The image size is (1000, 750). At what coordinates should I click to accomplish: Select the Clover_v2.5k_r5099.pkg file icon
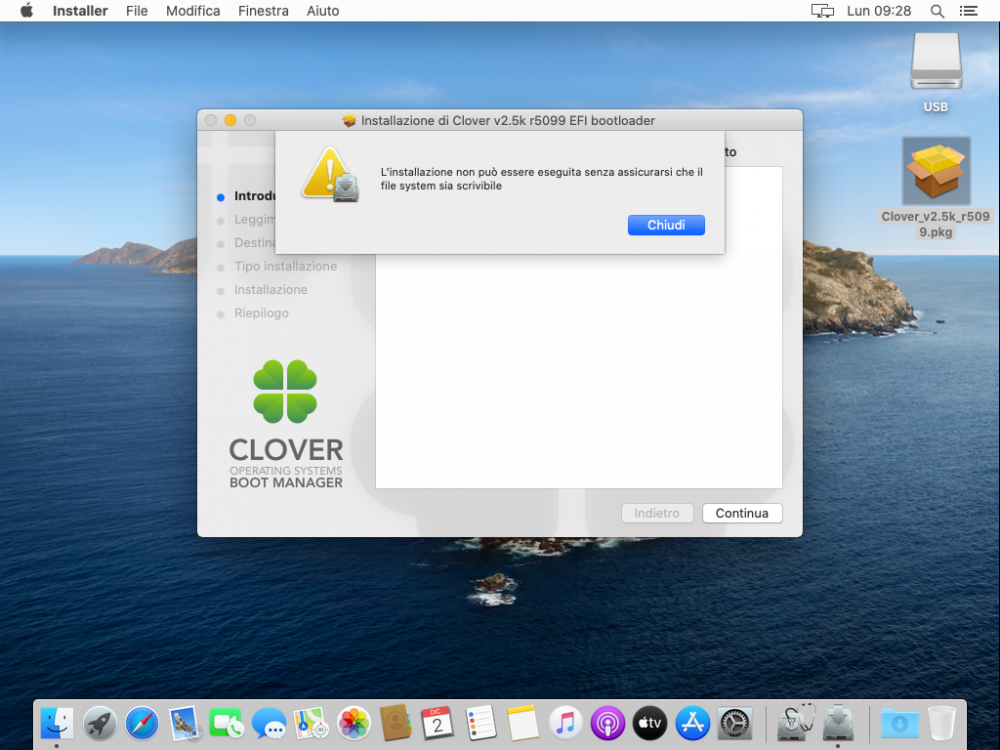click(936, 171)
